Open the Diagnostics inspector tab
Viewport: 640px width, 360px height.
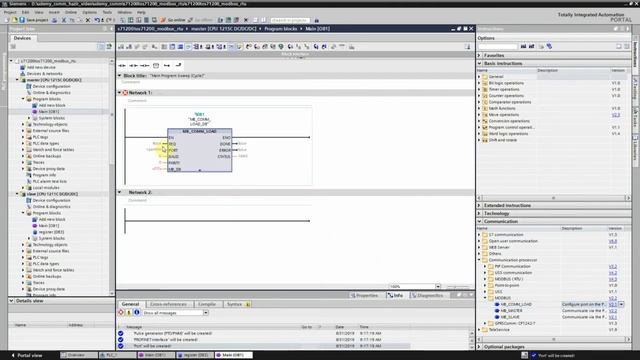(x=427, y=295)
